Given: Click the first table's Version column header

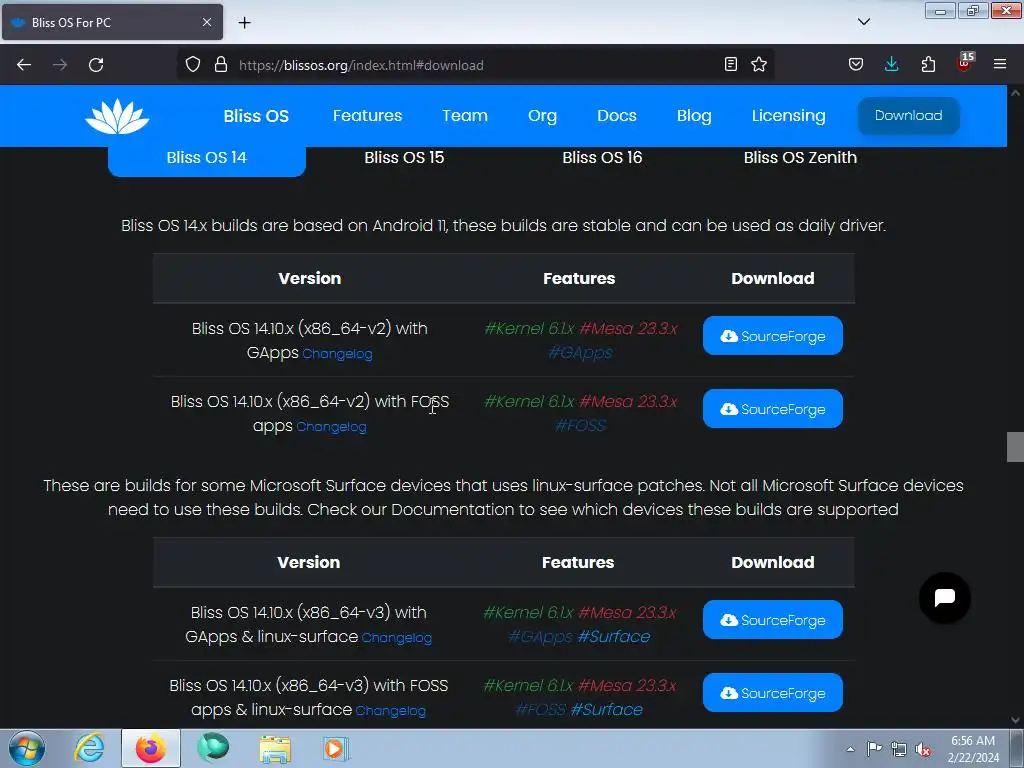Looking at the screenshot, I should pos(310,278).
